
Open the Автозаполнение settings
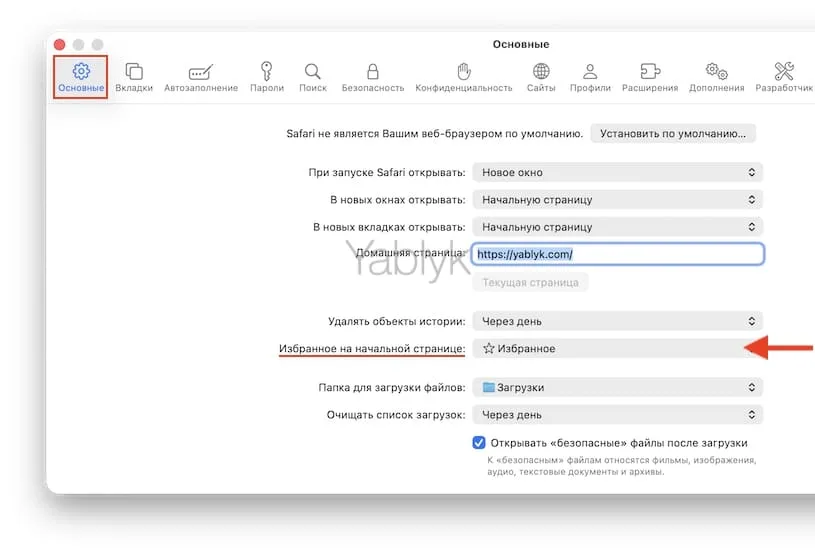point(201,77)
